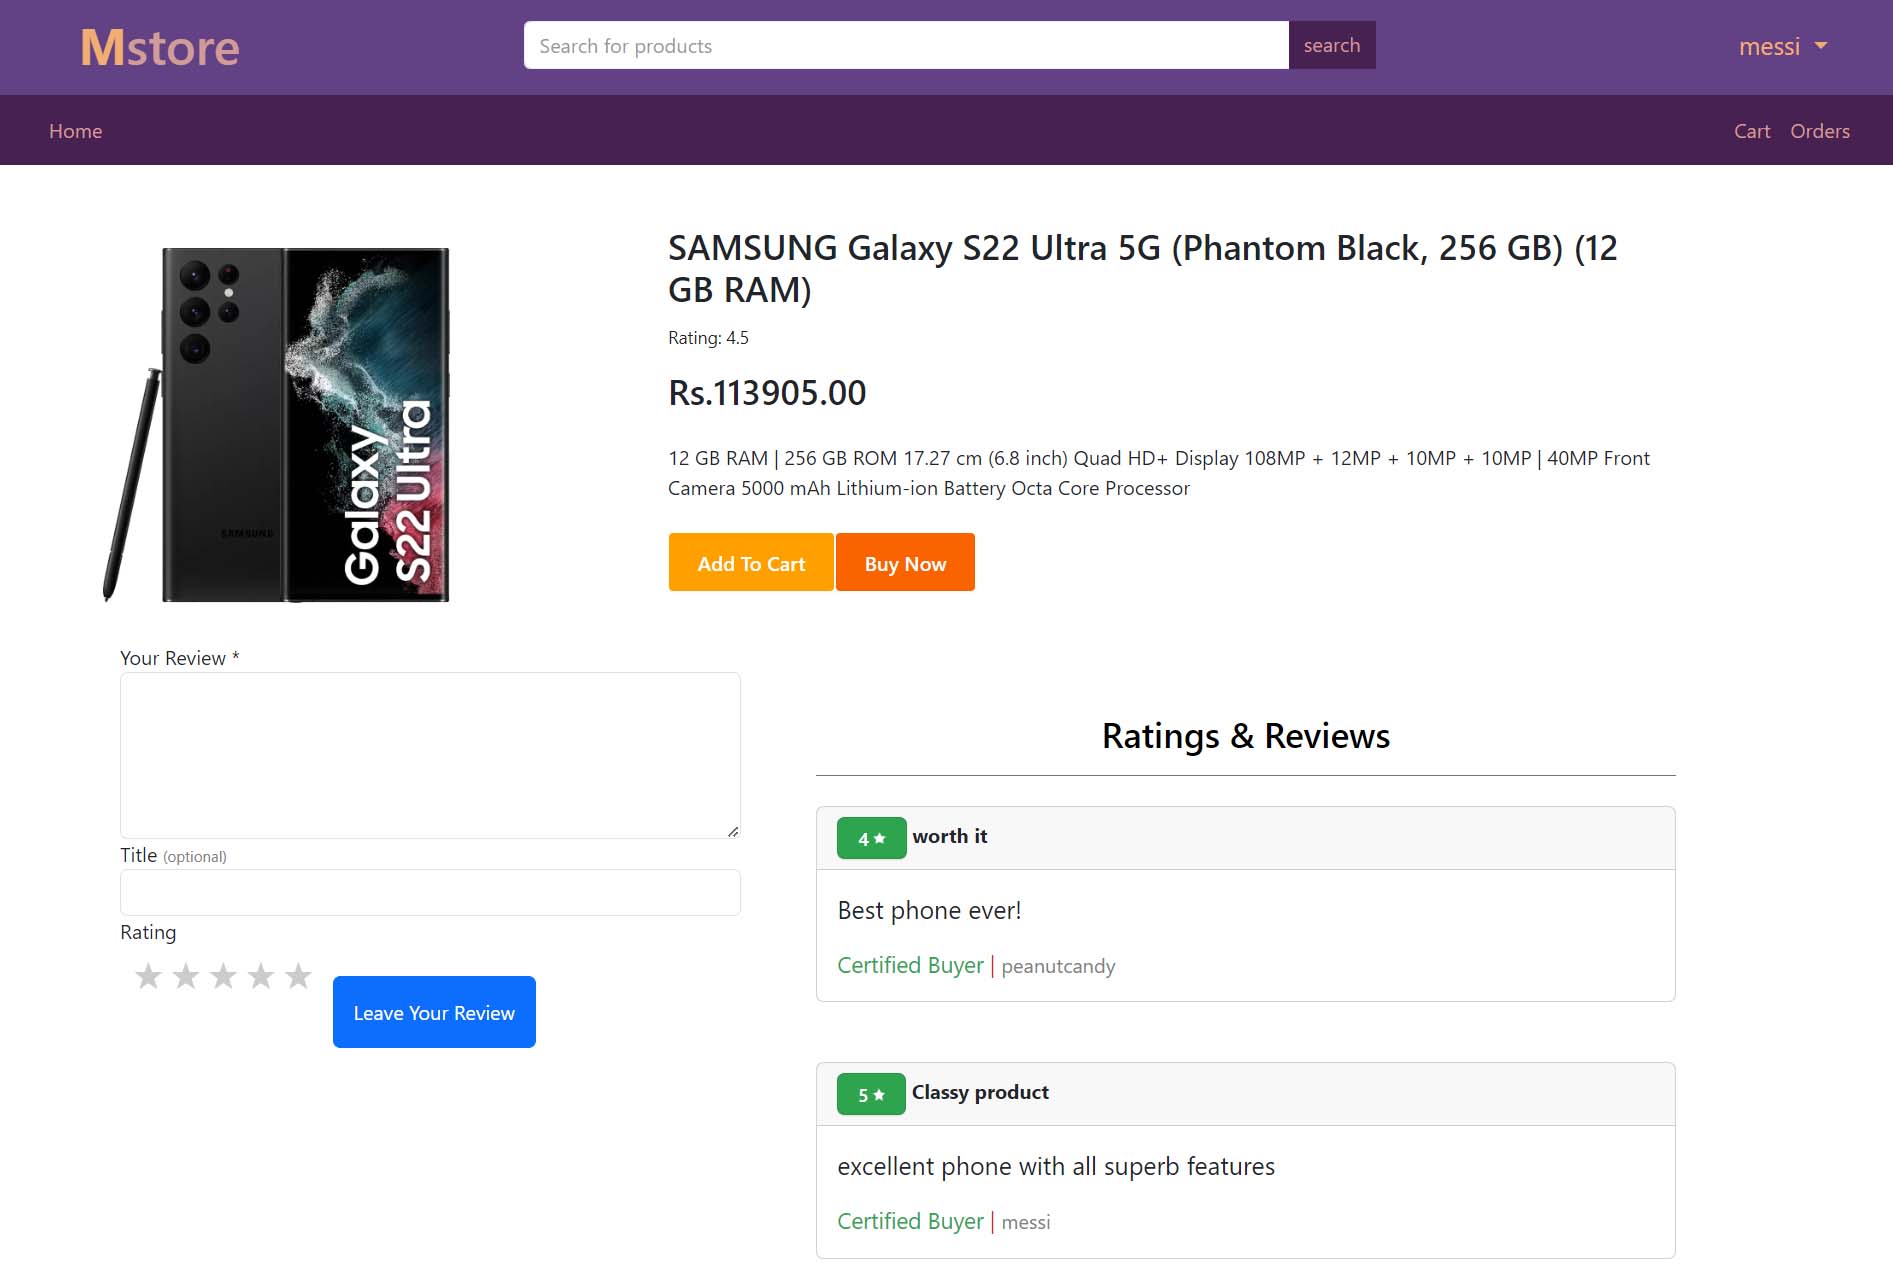Select the 'Classy product' review title
This screenshot has width=1893, height=1275.
[x=980, y=1092]
